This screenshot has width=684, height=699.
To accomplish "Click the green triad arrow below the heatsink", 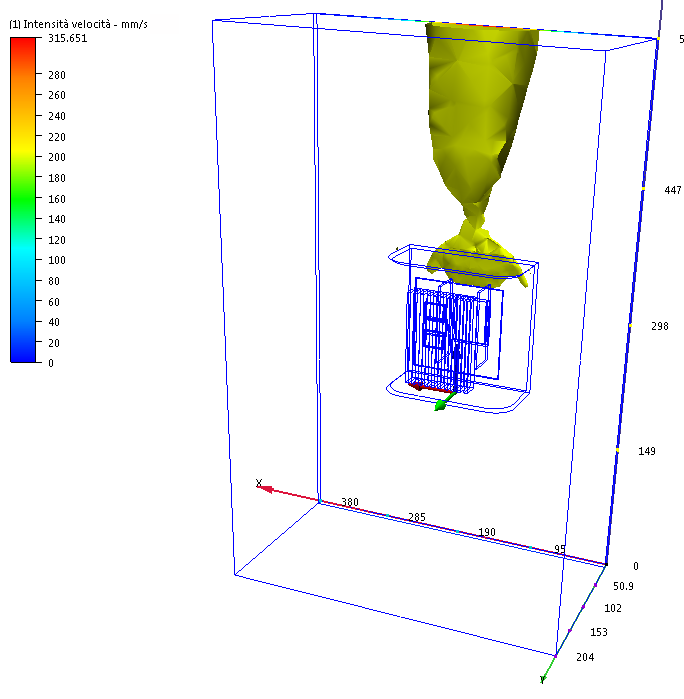I will pos(444,401).
